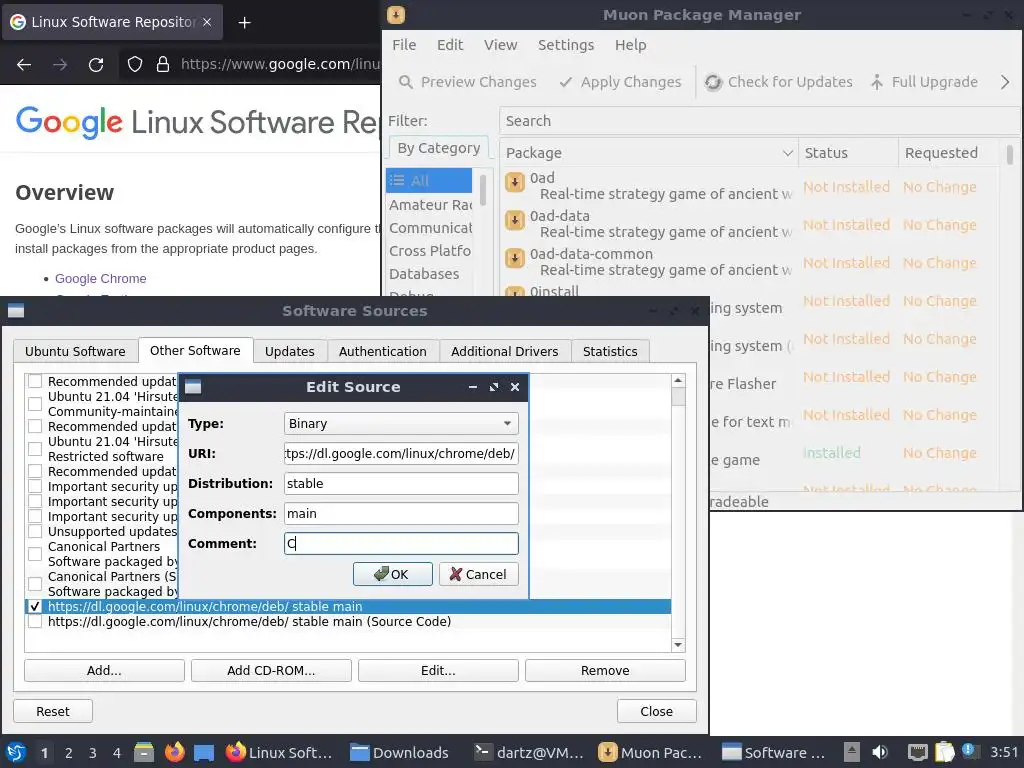
Task: Close the Linux Software Repositories tab
Action: [x=207, y=22]
